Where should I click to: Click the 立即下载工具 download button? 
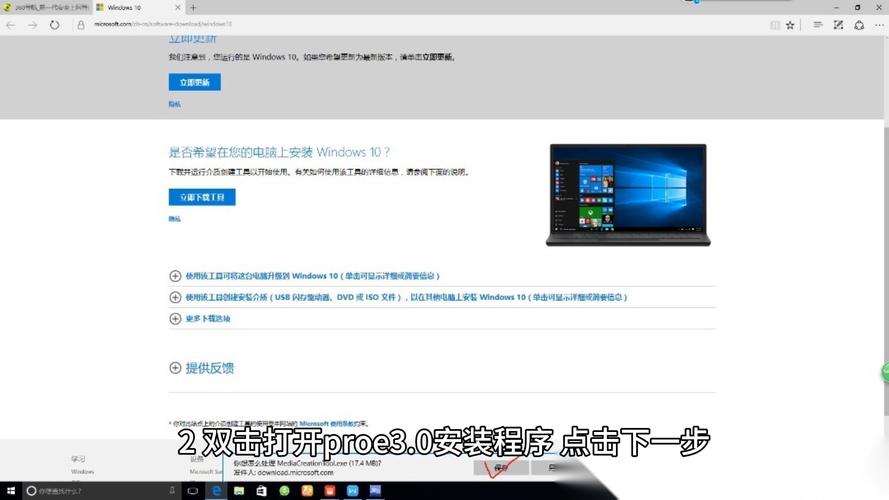click(x=201, y=197)
